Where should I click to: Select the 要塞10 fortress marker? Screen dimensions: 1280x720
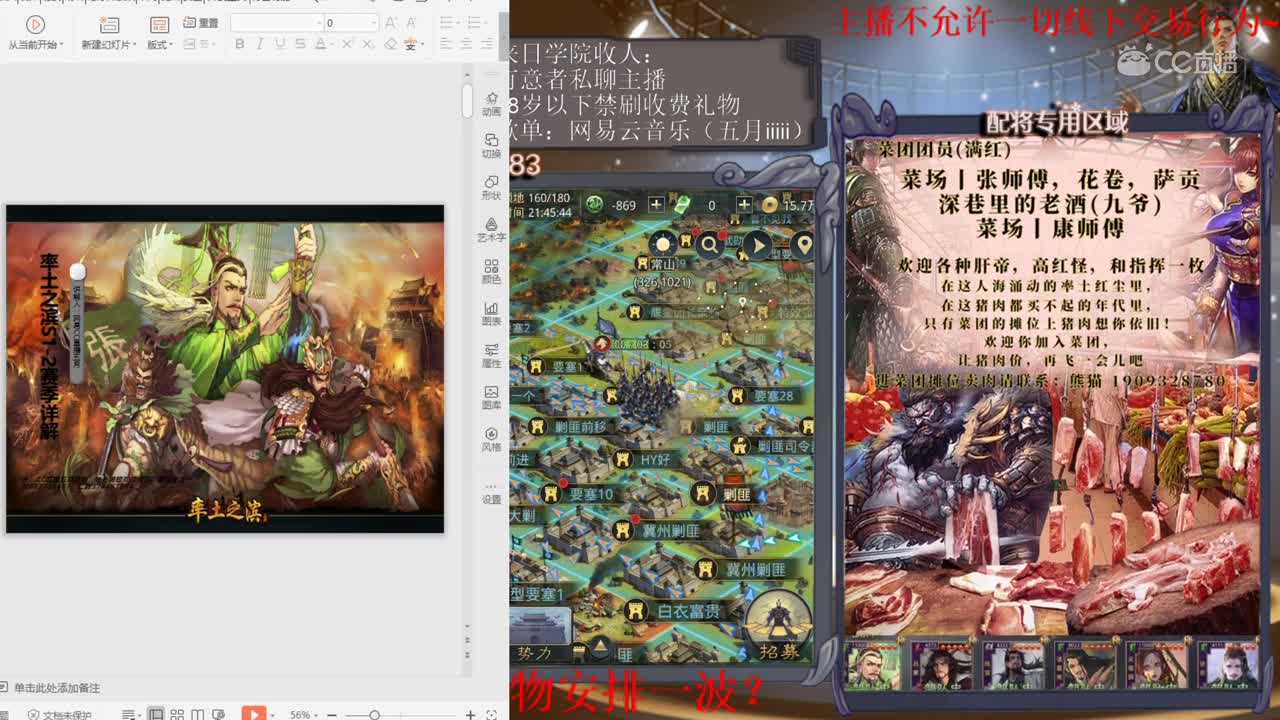(580, 494)
